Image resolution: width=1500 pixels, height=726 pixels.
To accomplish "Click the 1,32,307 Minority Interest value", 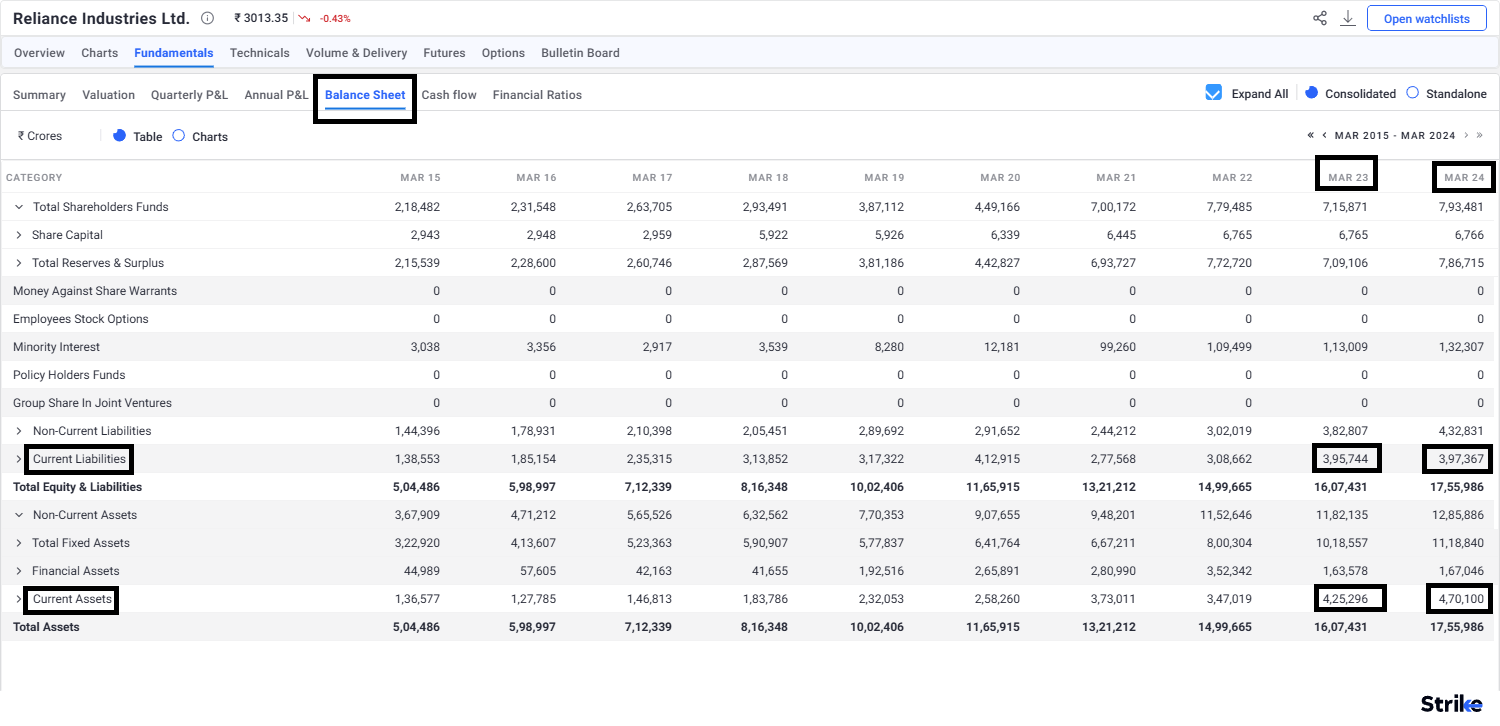I will [x=1461, y=347].
